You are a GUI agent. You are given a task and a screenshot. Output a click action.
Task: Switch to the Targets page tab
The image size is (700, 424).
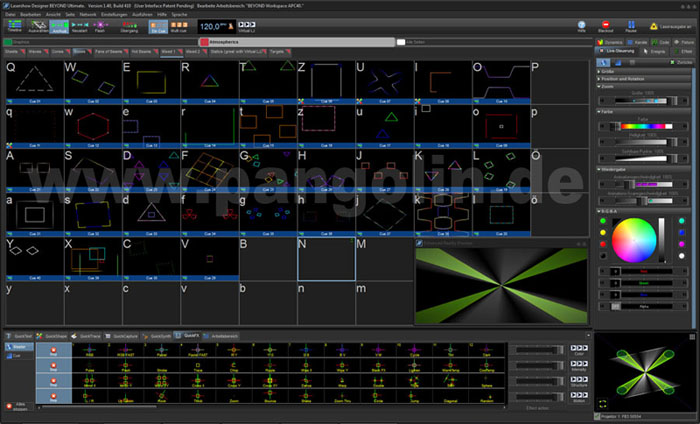(279, 52)
